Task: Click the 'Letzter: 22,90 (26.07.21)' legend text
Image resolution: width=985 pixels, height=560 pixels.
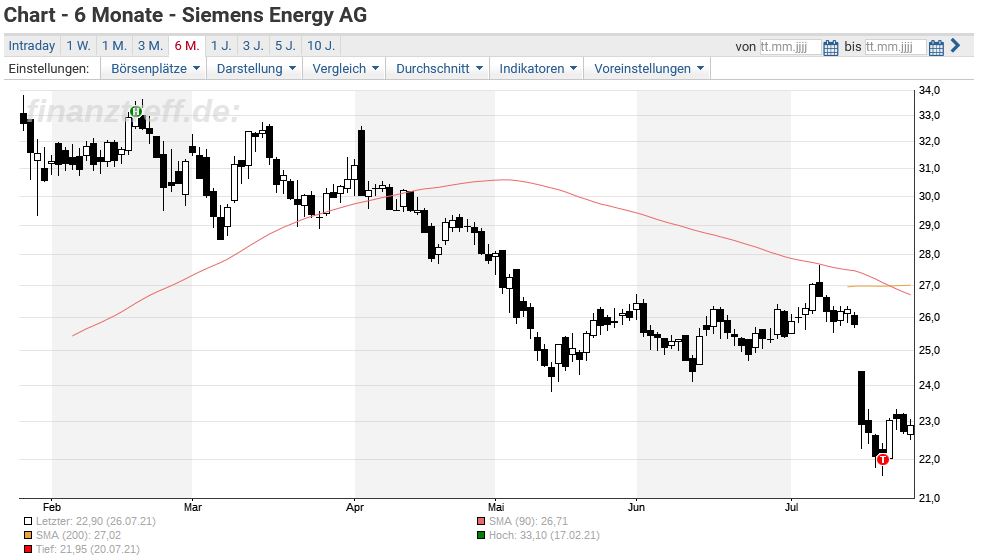Action: coord(95,521)
